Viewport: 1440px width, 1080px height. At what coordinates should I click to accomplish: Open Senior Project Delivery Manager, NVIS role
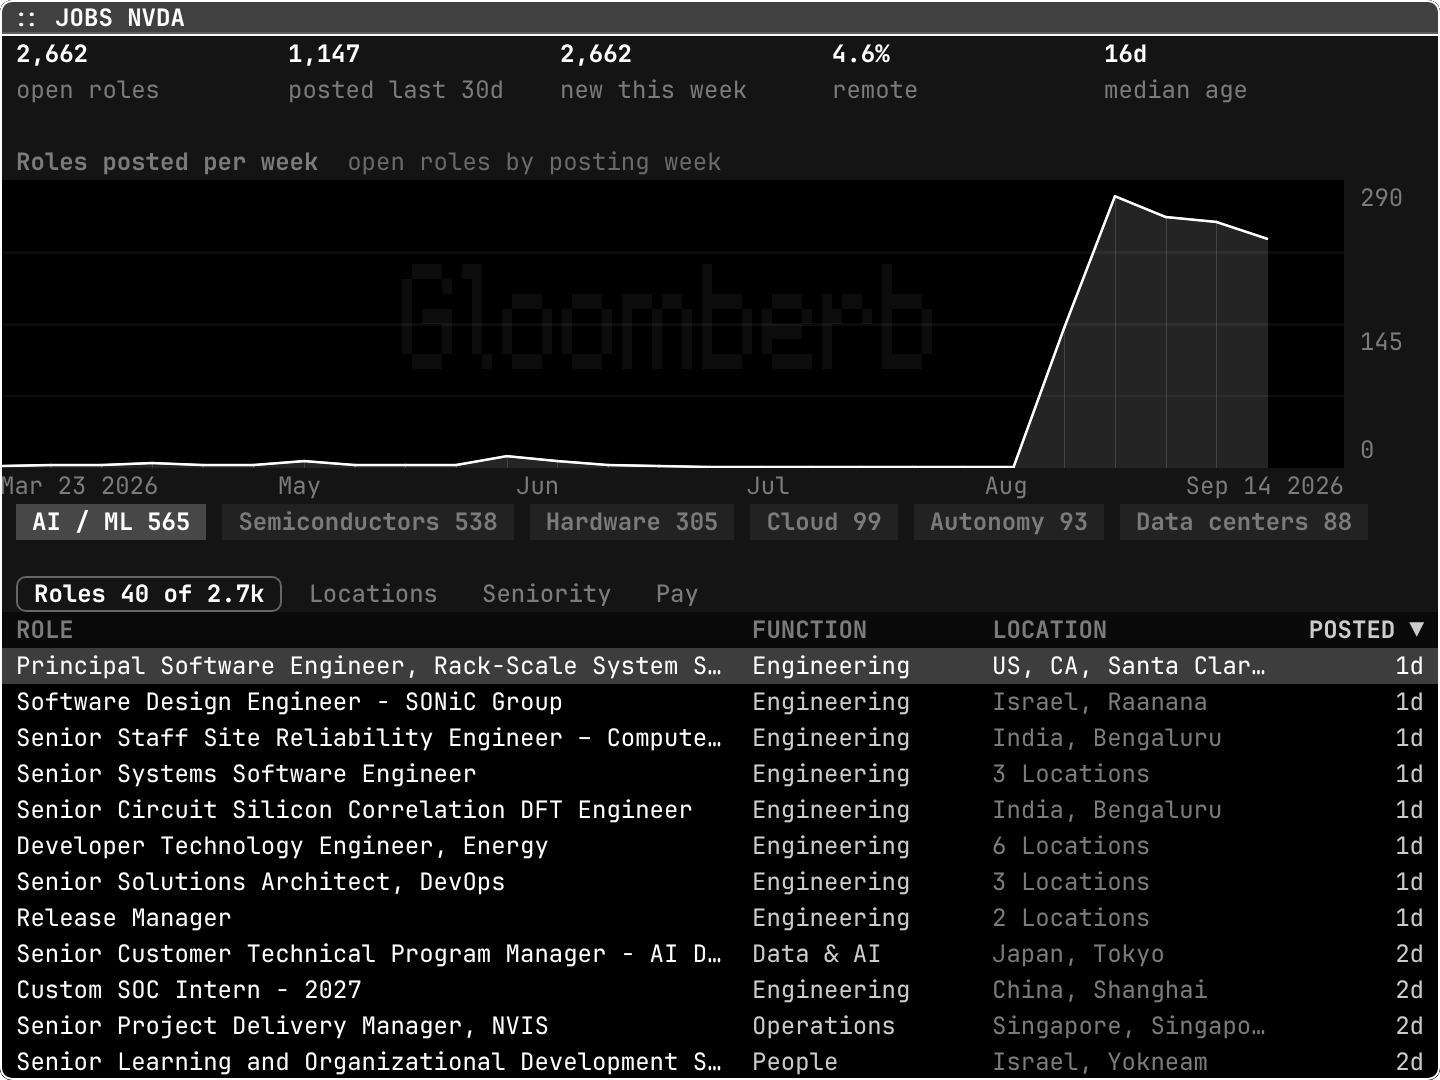[720, 1026]
